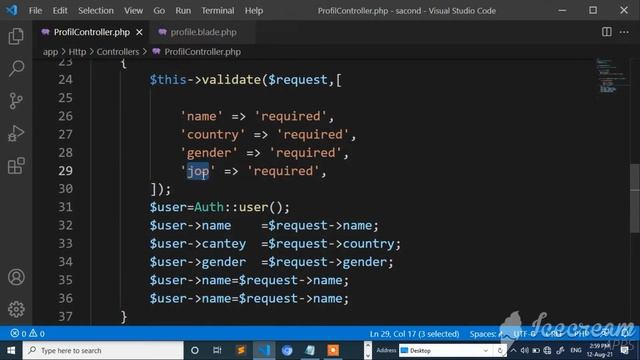Open the Manage gear icon

coord(16,309)
